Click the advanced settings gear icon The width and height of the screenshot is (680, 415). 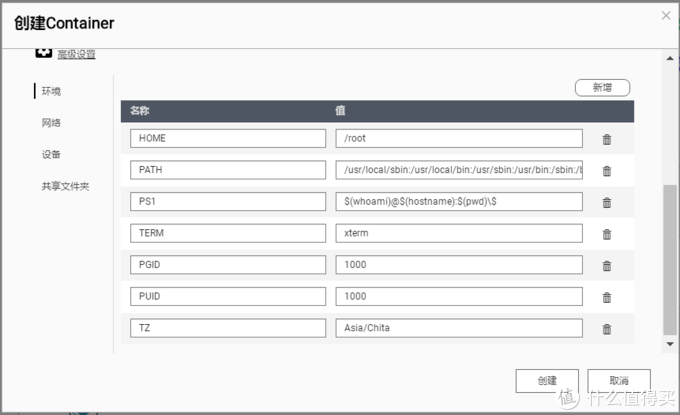click(44, 52)
